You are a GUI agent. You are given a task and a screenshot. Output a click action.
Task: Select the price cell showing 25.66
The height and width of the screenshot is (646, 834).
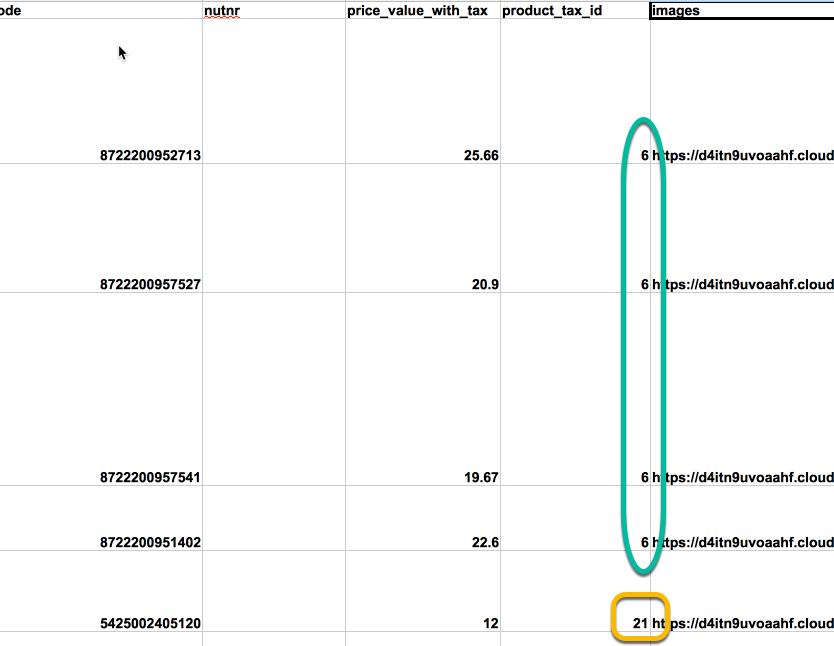click(x=423, y=91)
